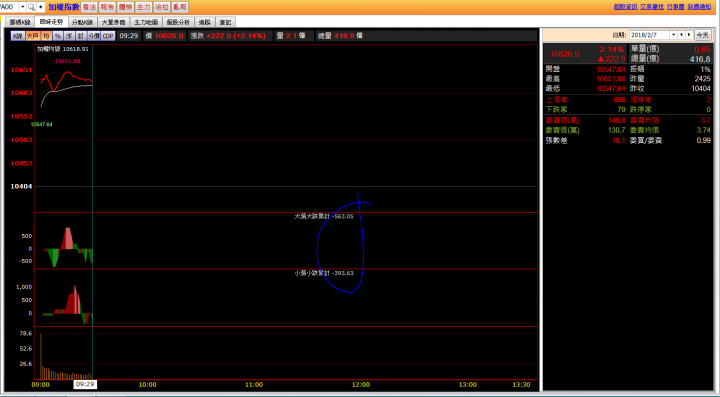Screen dimensions: 720x397
Task: Click the last red top button after 哈拉
Action: [x=180, y=7]
